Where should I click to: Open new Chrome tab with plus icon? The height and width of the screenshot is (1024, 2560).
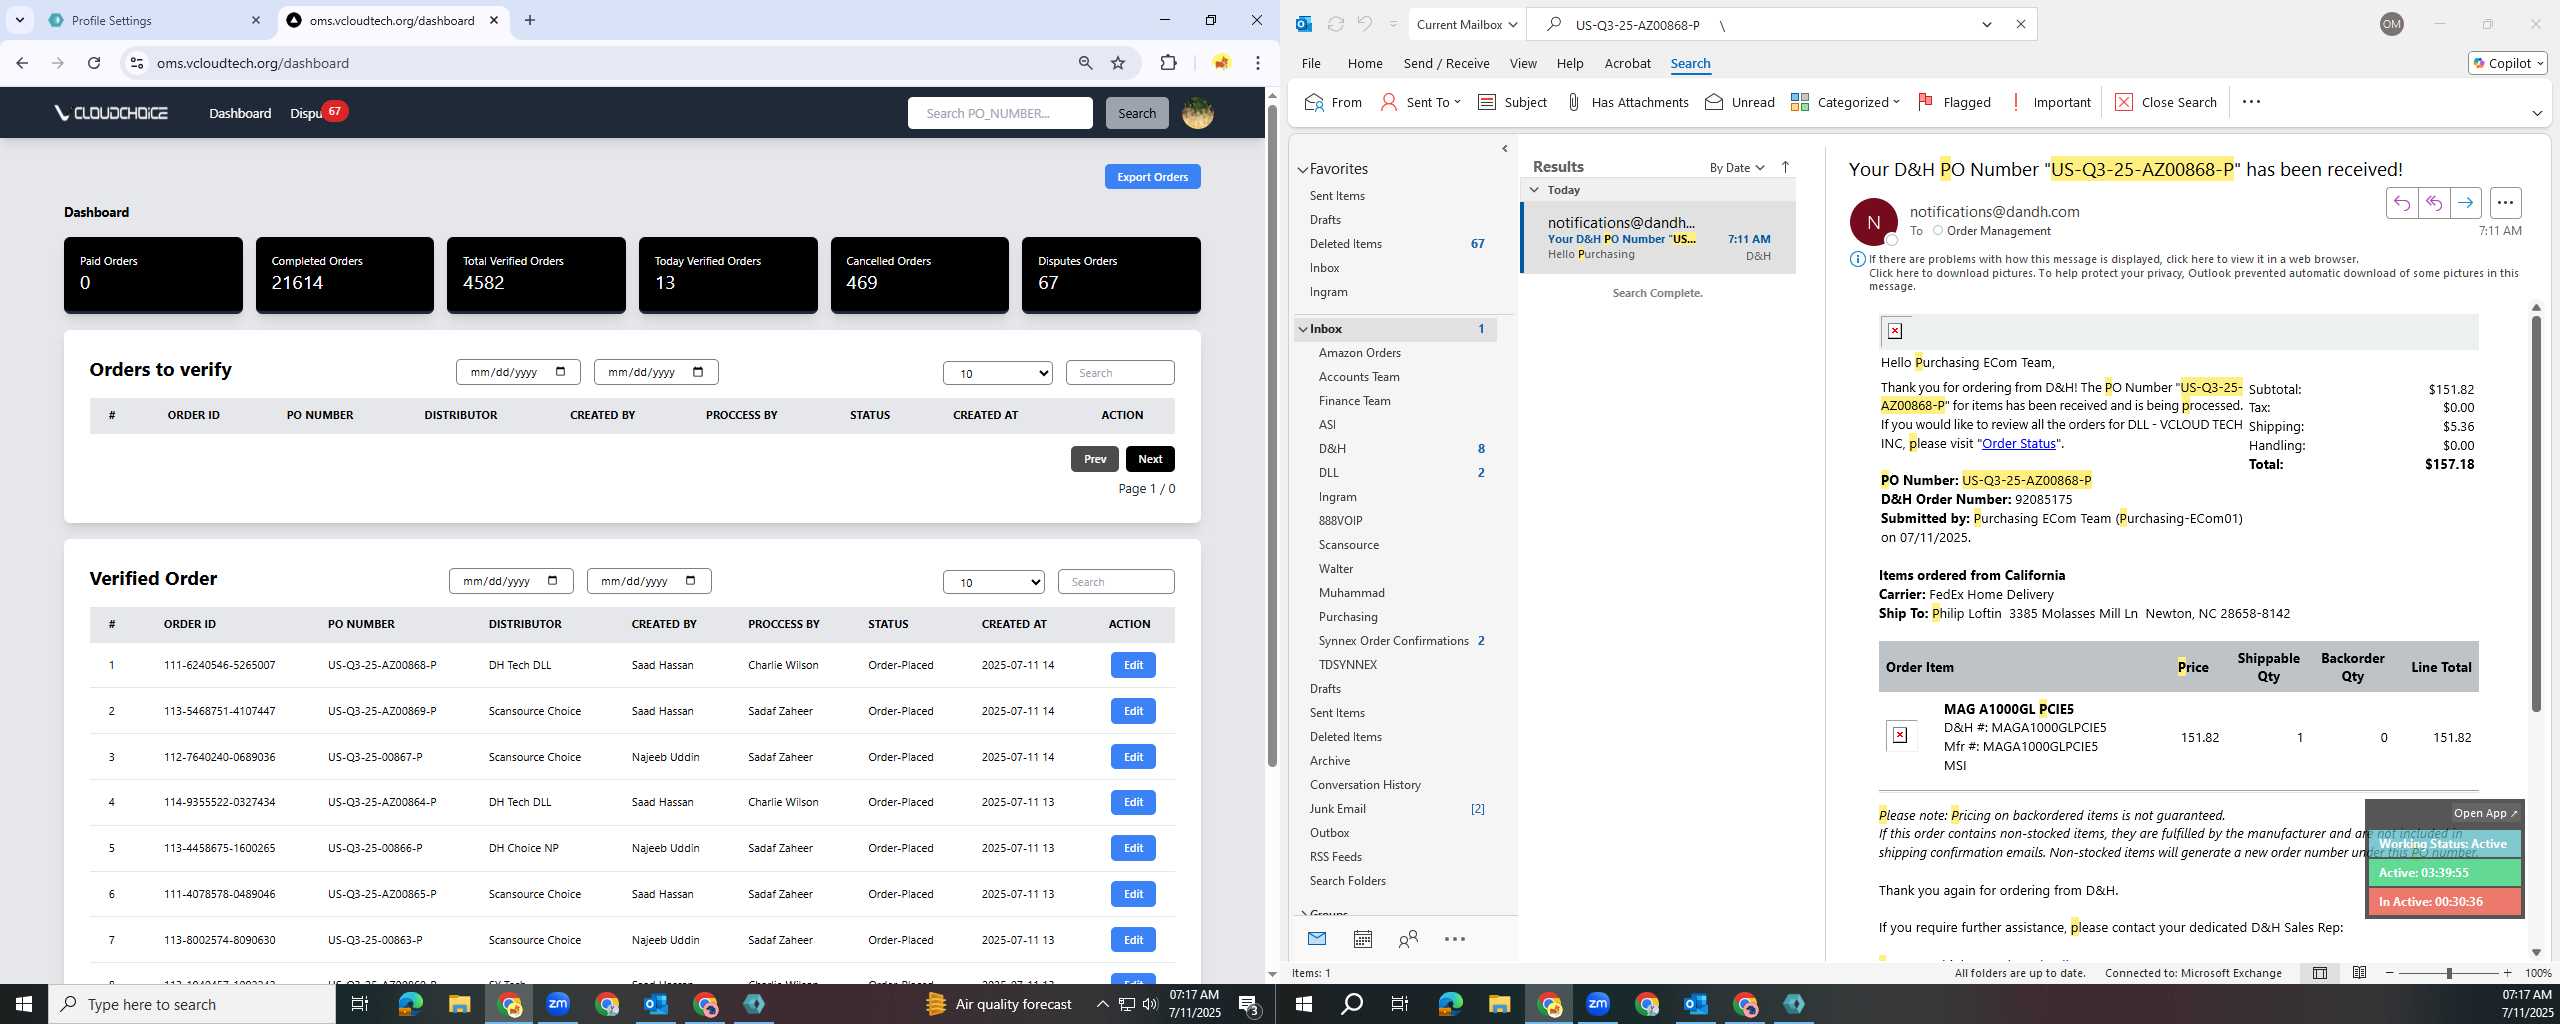(x=530, y=20)
